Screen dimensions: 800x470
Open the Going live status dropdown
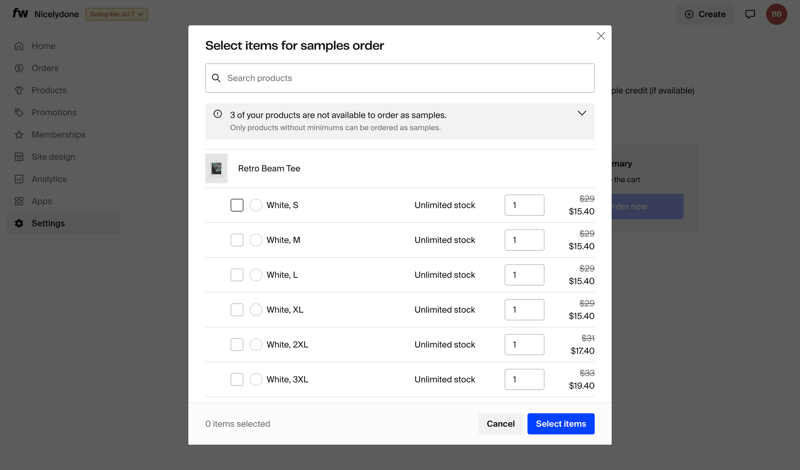click(117, 14)
